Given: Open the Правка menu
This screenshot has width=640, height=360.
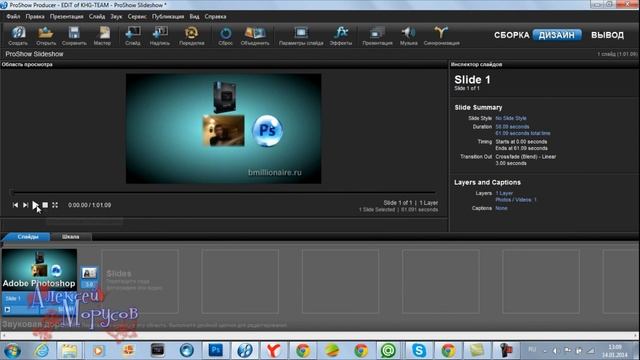Looking at the screenshot, I should coord(35,17).
